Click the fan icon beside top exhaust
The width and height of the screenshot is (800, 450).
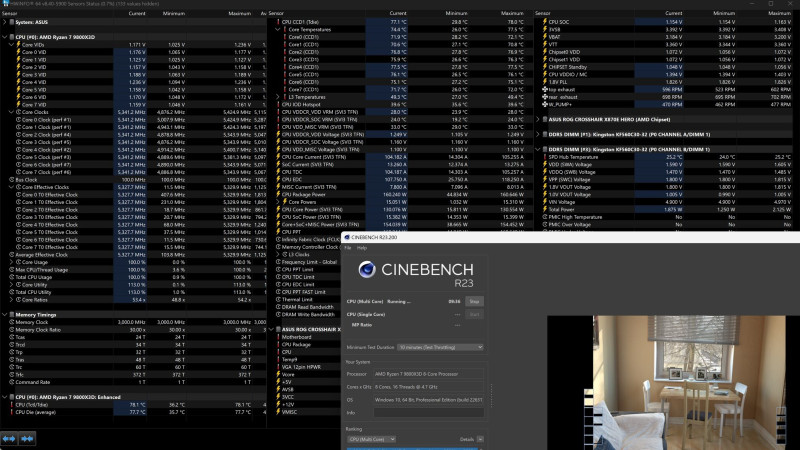545,89
